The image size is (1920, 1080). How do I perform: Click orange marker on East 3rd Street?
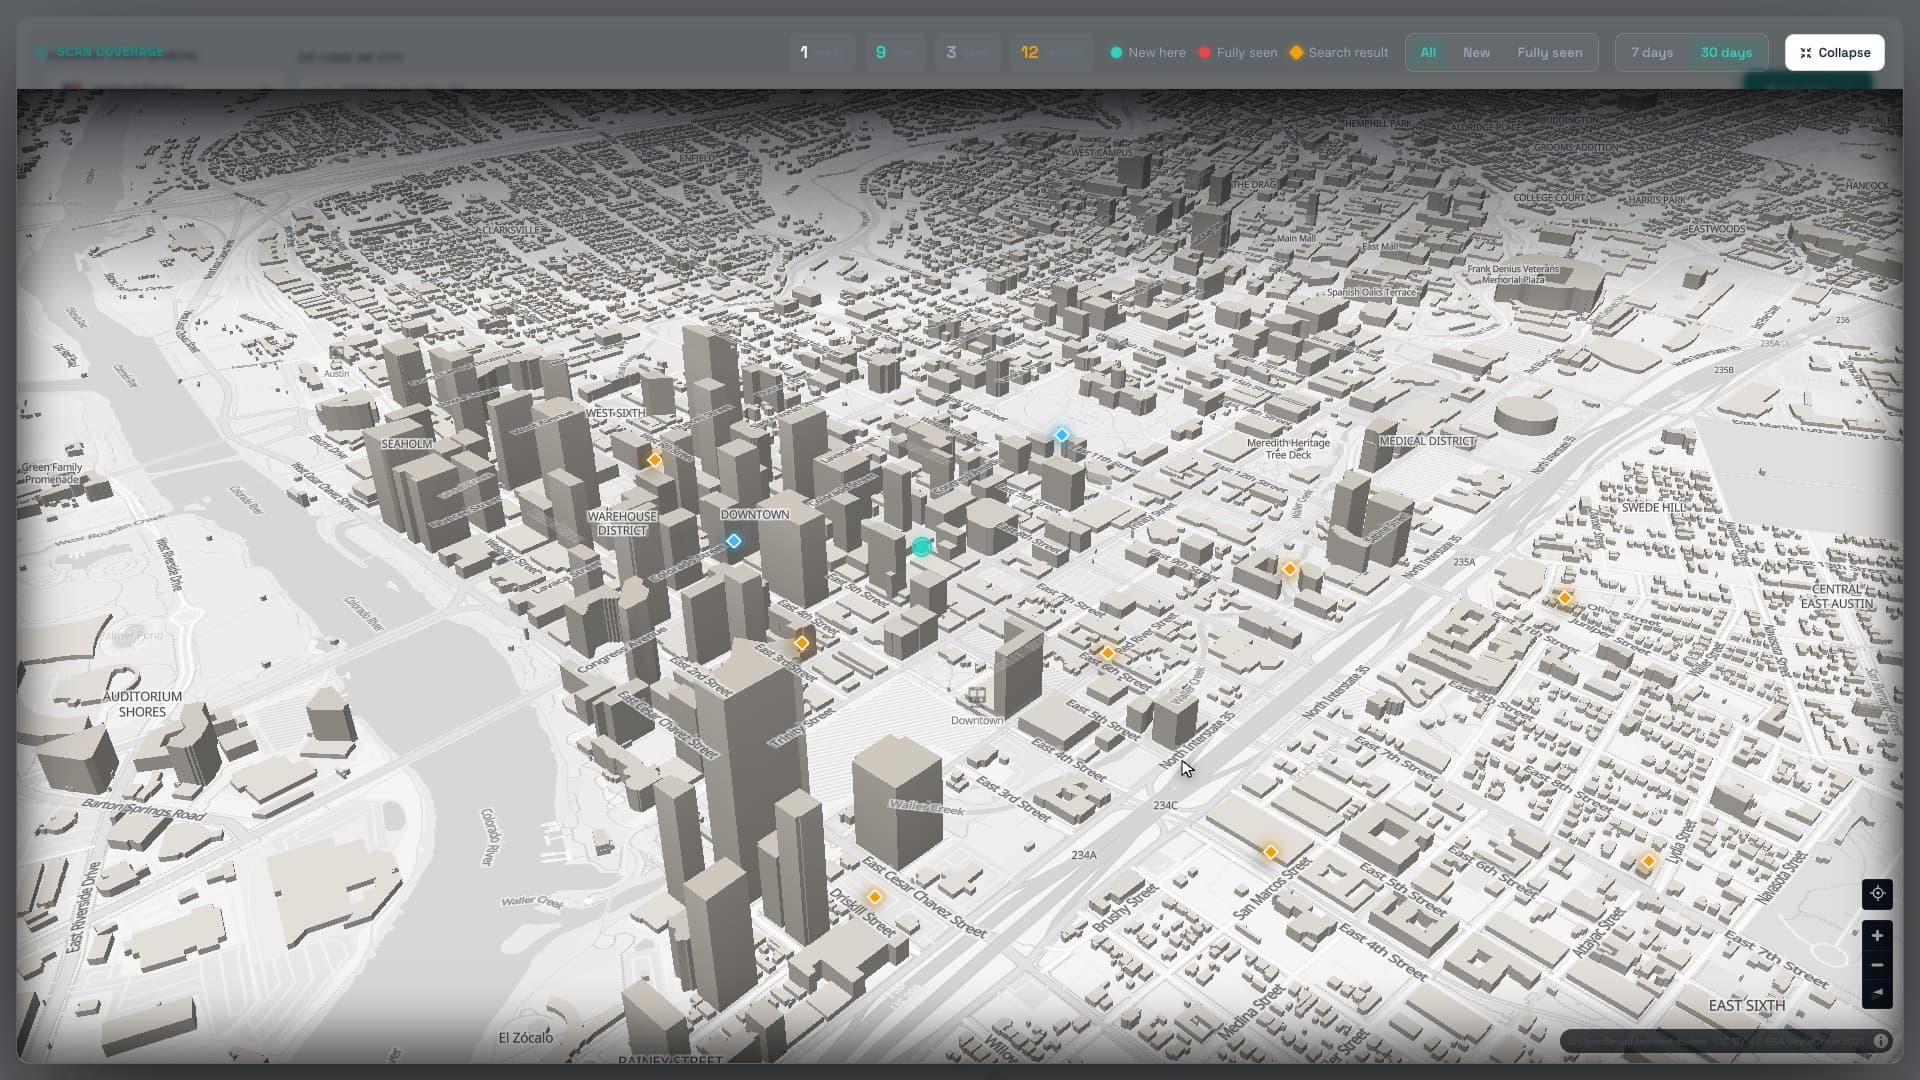(802, 643)
